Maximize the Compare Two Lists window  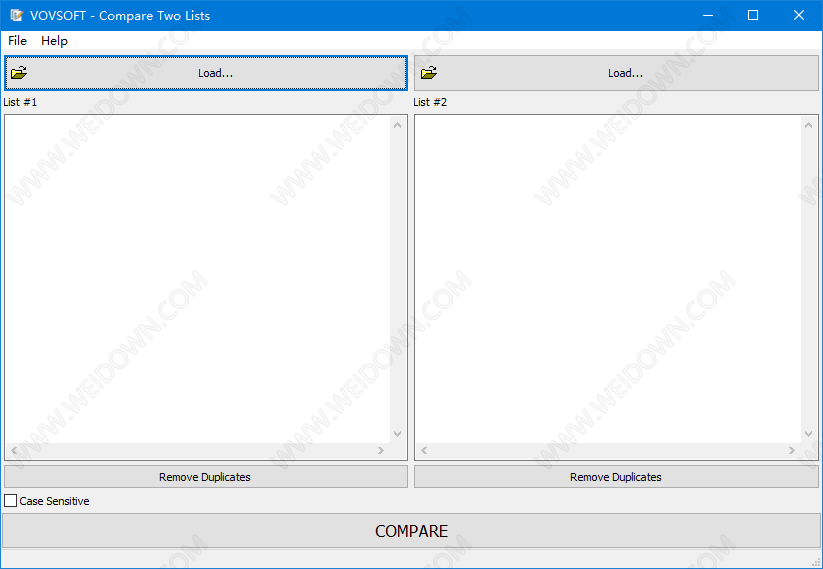tap(753, 15)
